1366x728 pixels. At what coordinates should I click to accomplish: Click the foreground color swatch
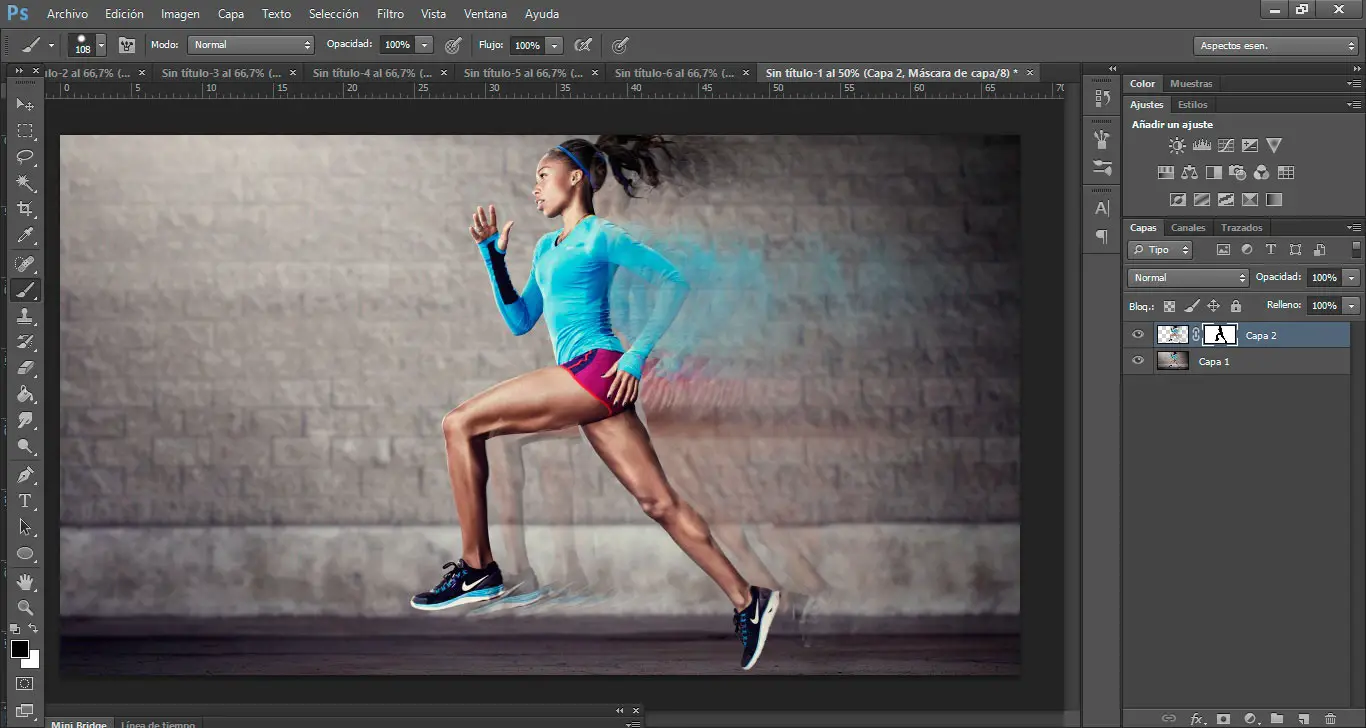click(20, 649)
